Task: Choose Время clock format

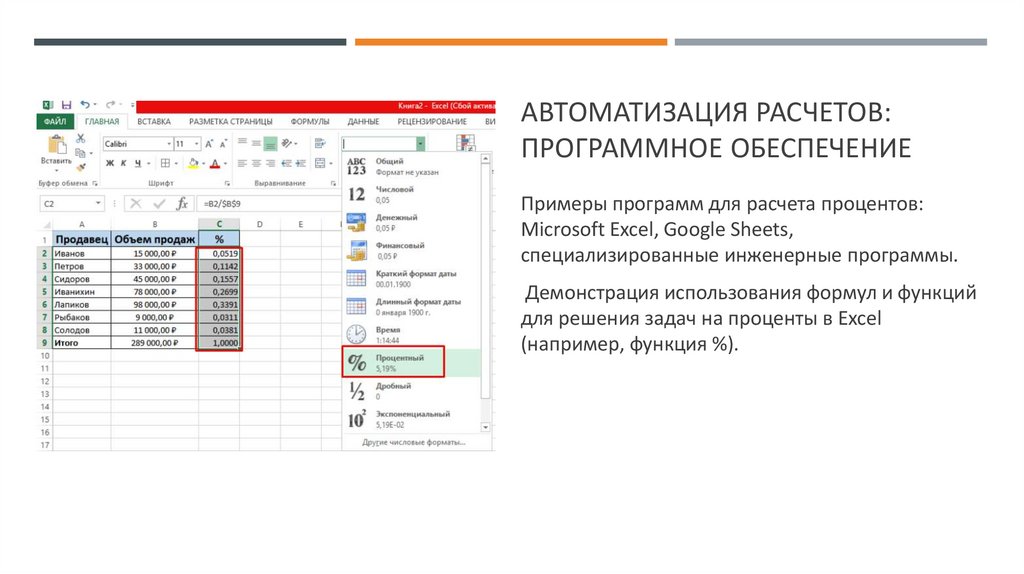Action: [x=411, y=335]
